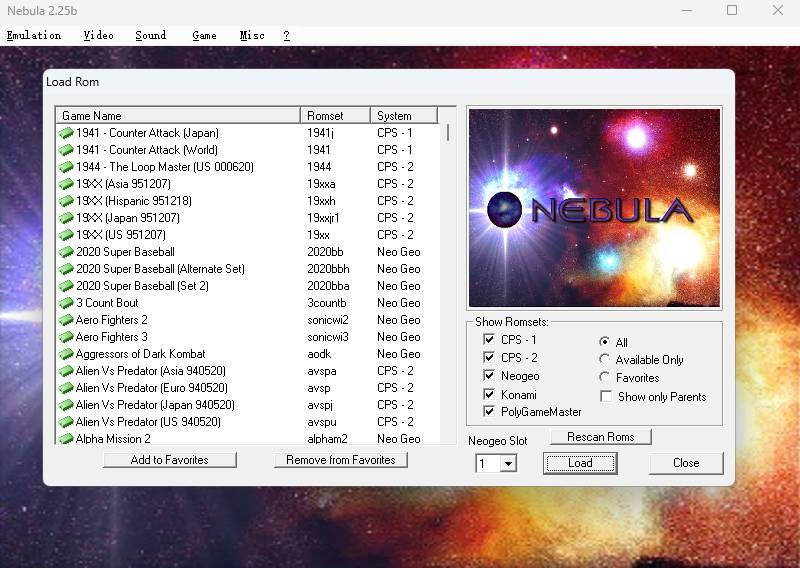Screen dimensions: 800x568
Task: Click the Add to Favorites button
Action: 170,460
